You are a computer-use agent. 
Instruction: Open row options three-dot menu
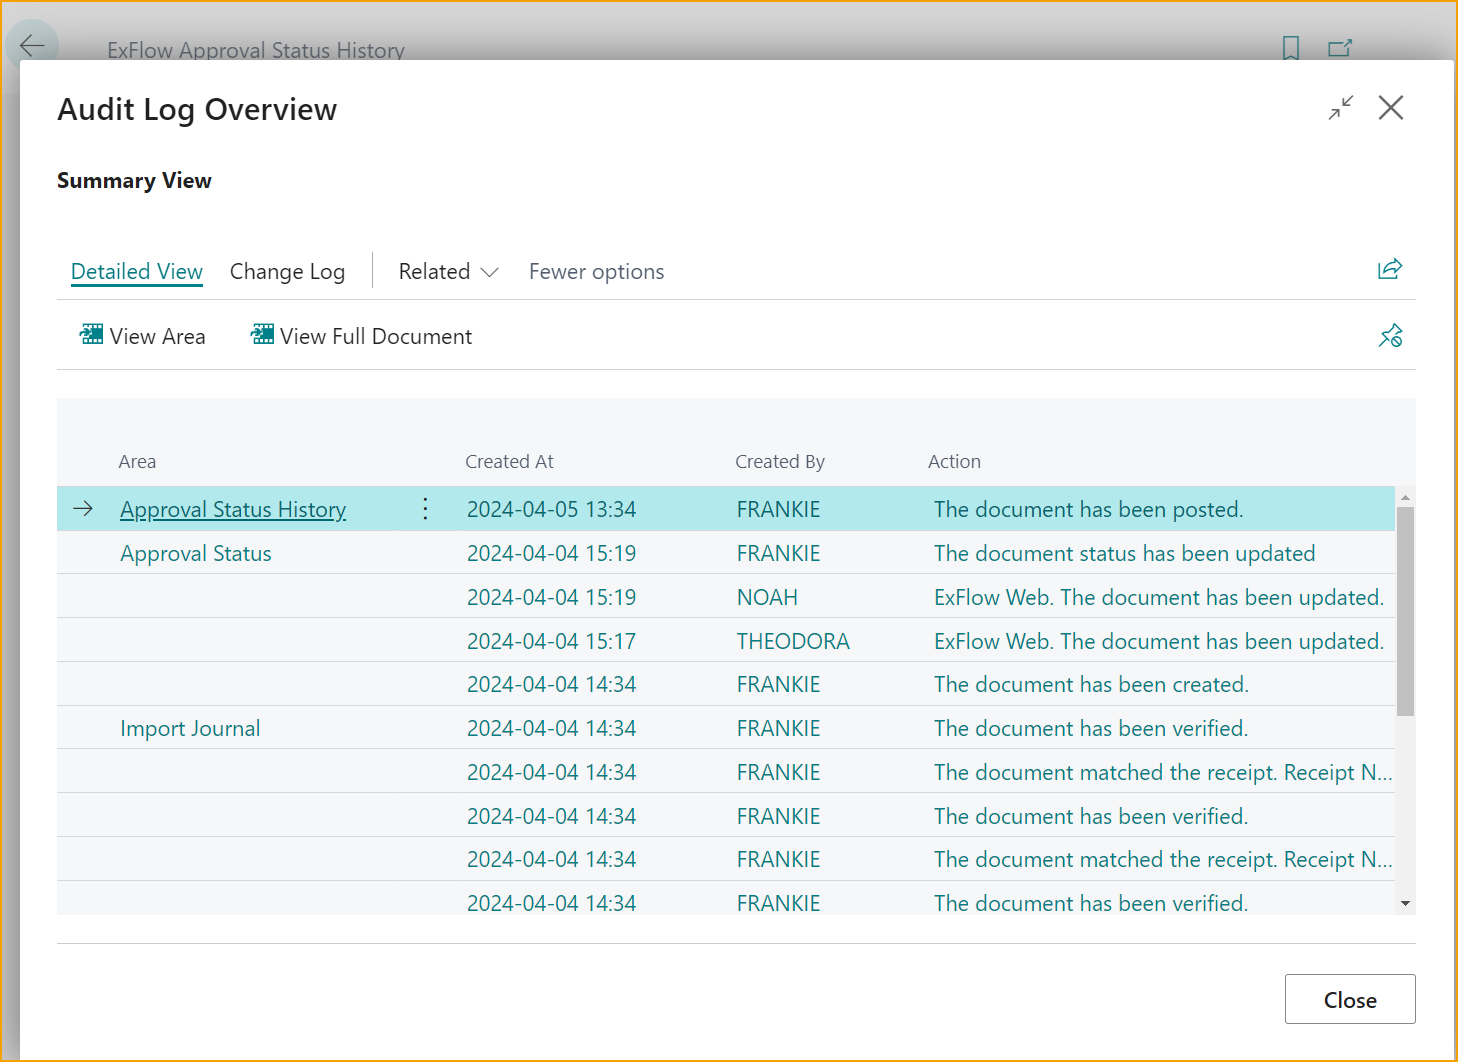click(425, 509)
